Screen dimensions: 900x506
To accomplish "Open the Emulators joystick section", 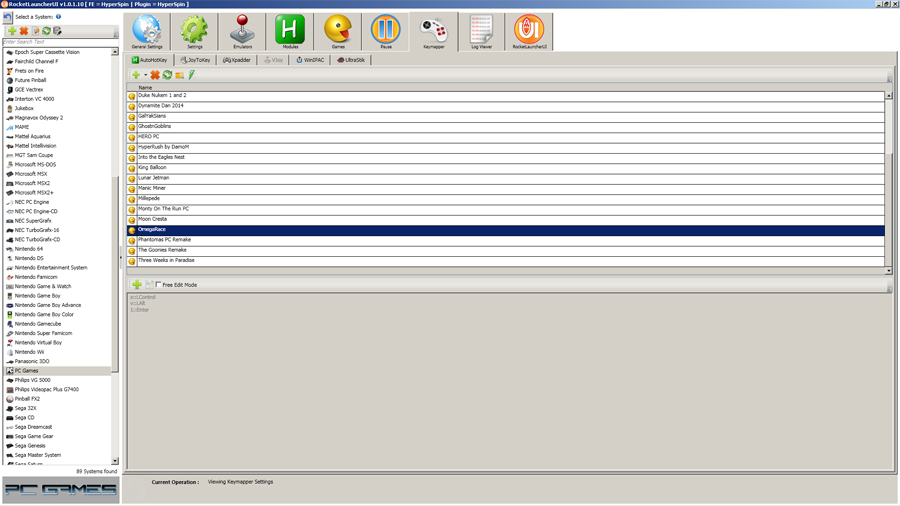I will point(242,32).
